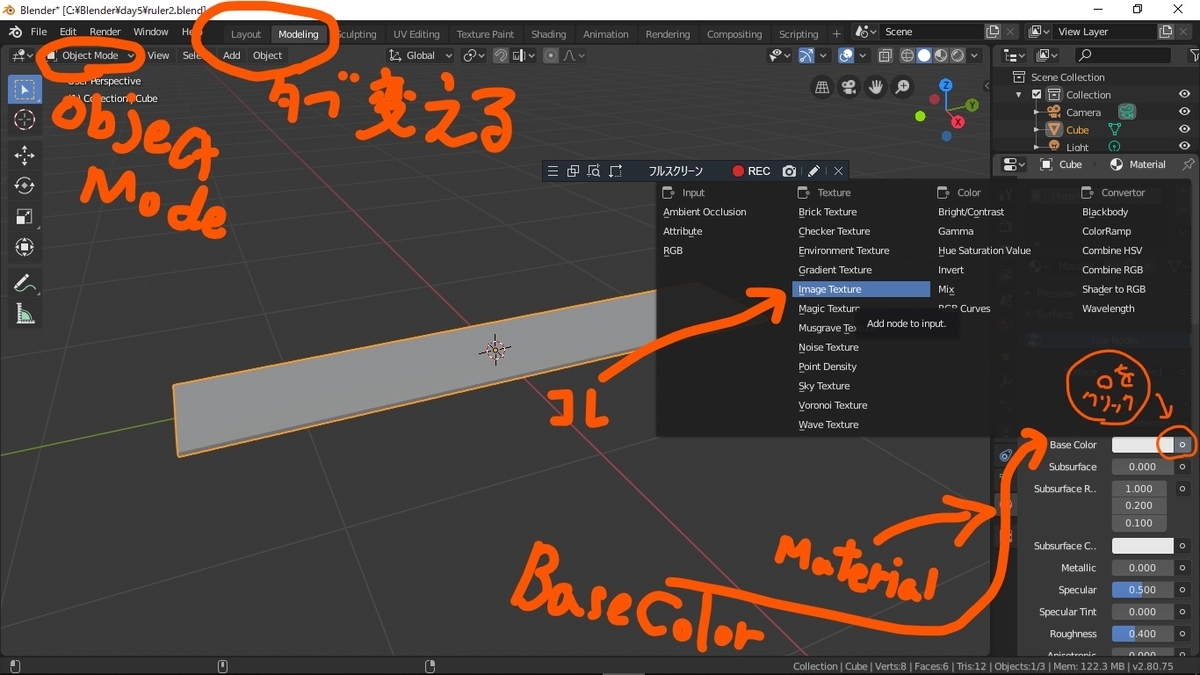Toggle perspective/orthographic grid view icon
Viewport: 1200px width, 675px height.
point(822,87)
